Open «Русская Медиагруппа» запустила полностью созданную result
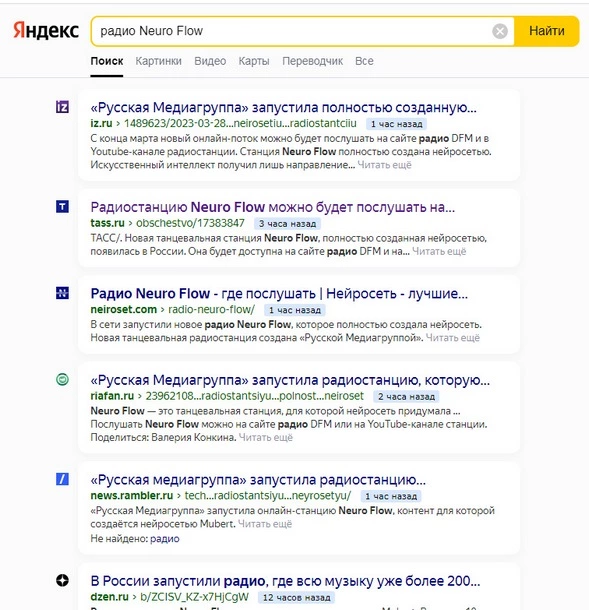589x610 pixels. coord(283,107)
